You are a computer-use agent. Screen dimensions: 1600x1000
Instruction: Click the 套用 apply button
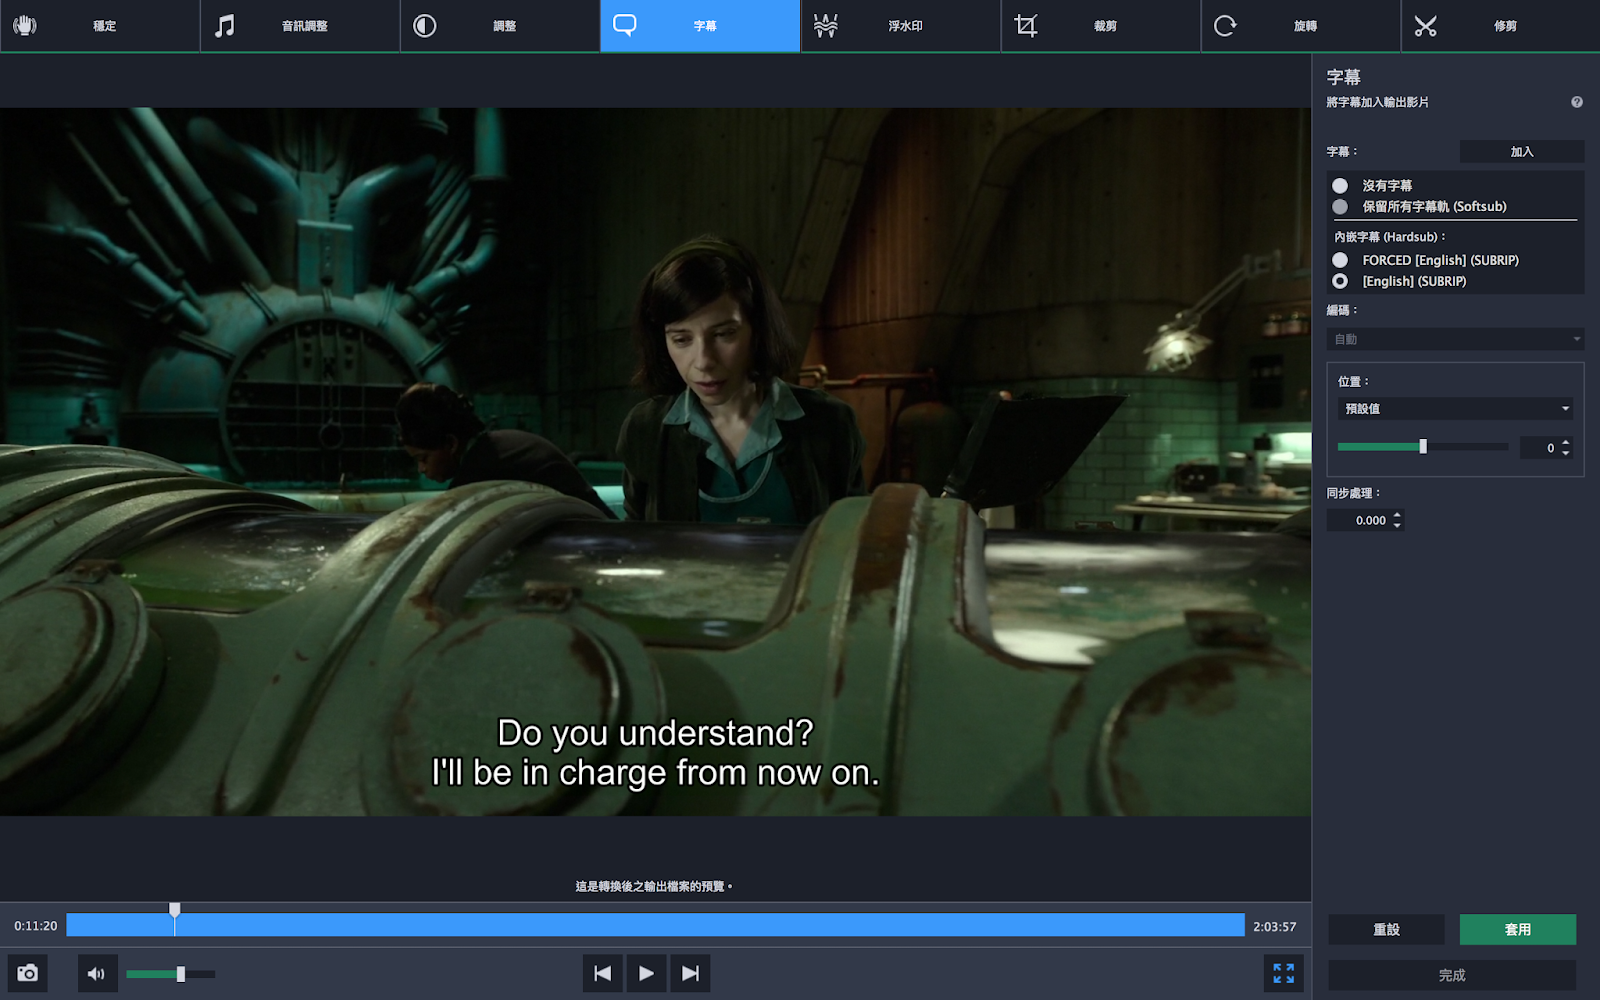click(1517, 929)
